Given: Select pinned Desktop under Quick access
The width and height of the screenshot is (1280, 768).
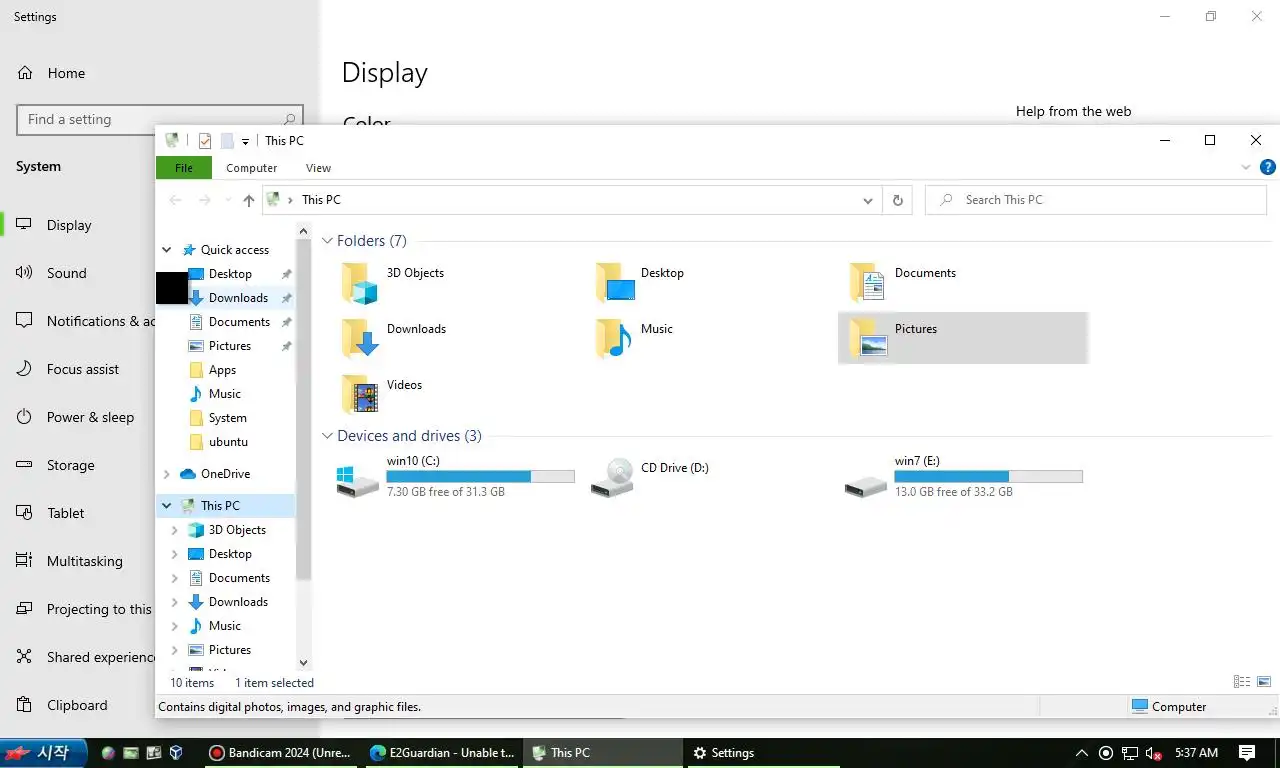Looking at the screenshot, I should (230, 274).
